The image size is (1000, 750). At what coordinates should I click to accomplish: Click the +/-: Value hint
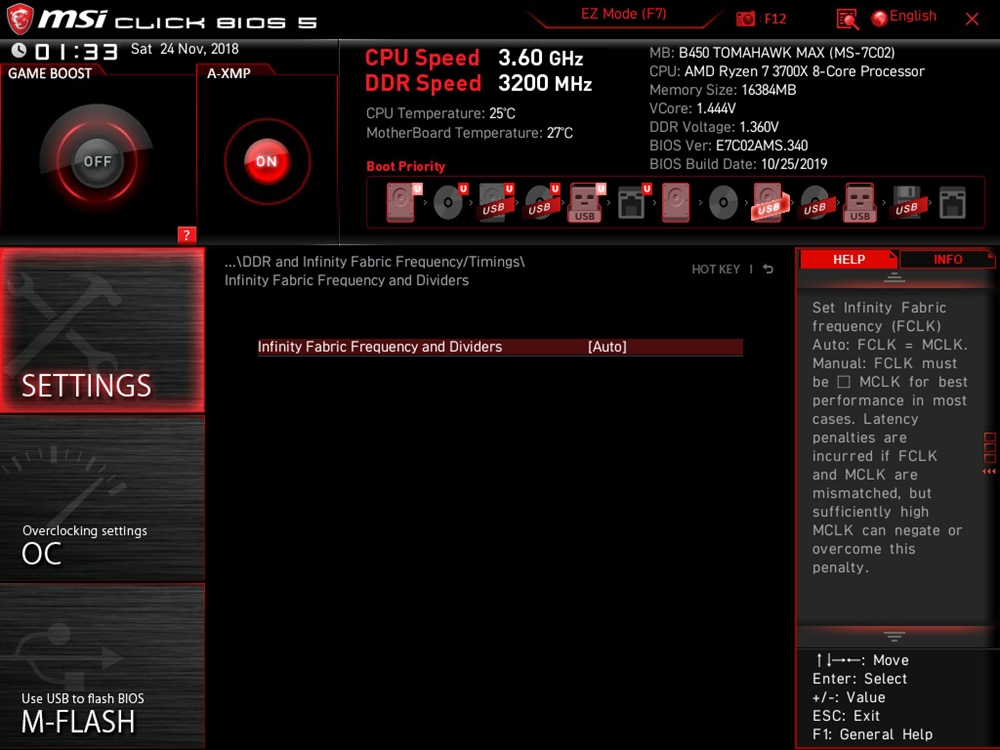coord(848,698)
